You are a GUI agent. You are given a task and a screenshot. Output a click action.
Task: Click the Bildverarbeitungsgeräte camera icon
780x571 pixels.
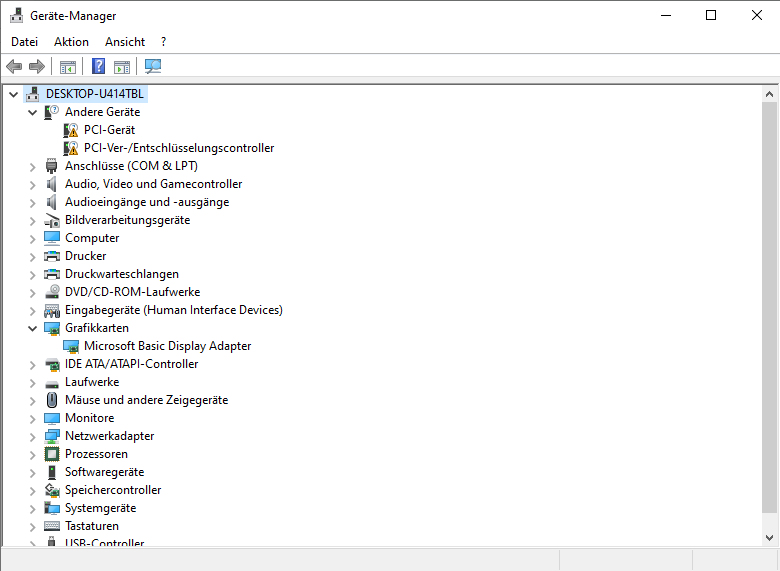52,220
